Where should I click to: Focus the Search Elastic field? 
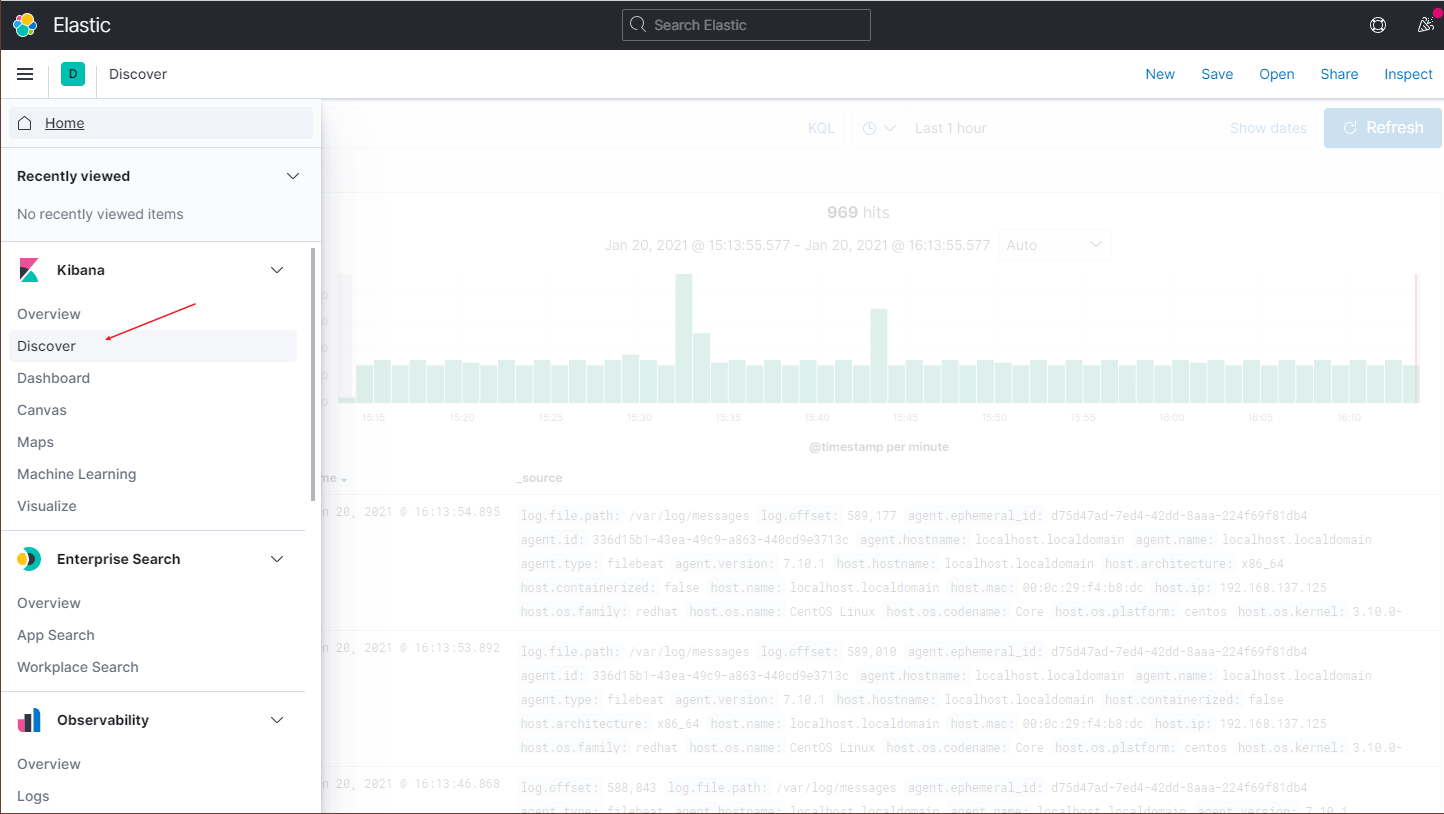(x=746, y=25)
